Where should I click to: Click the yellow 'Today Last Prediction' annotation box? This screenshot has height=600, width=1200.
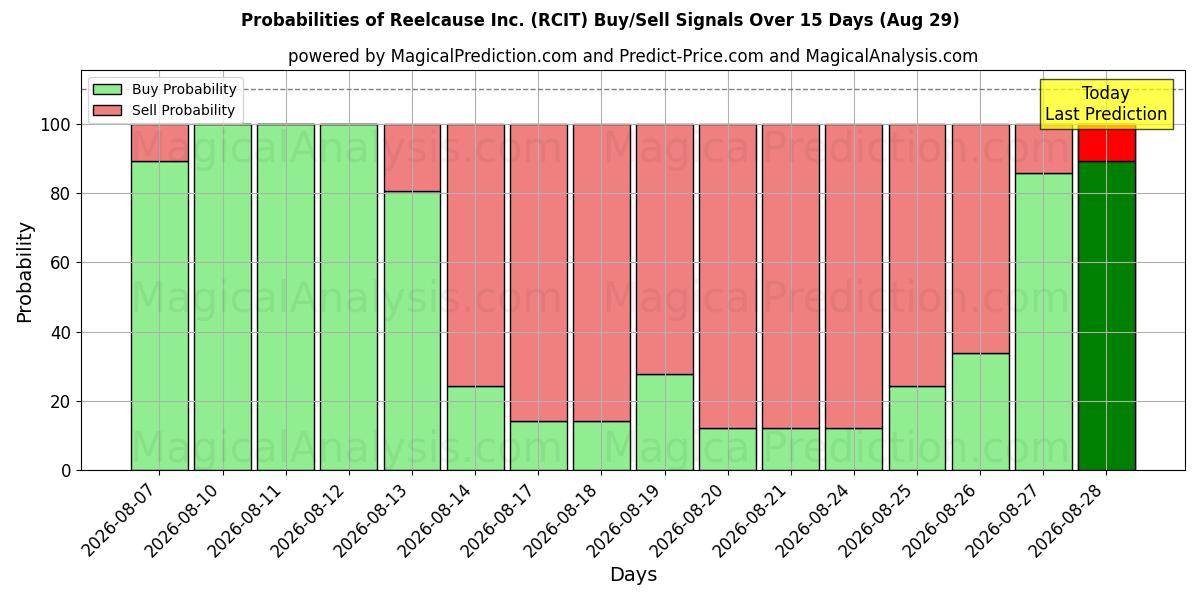(x=1106, y=104)
